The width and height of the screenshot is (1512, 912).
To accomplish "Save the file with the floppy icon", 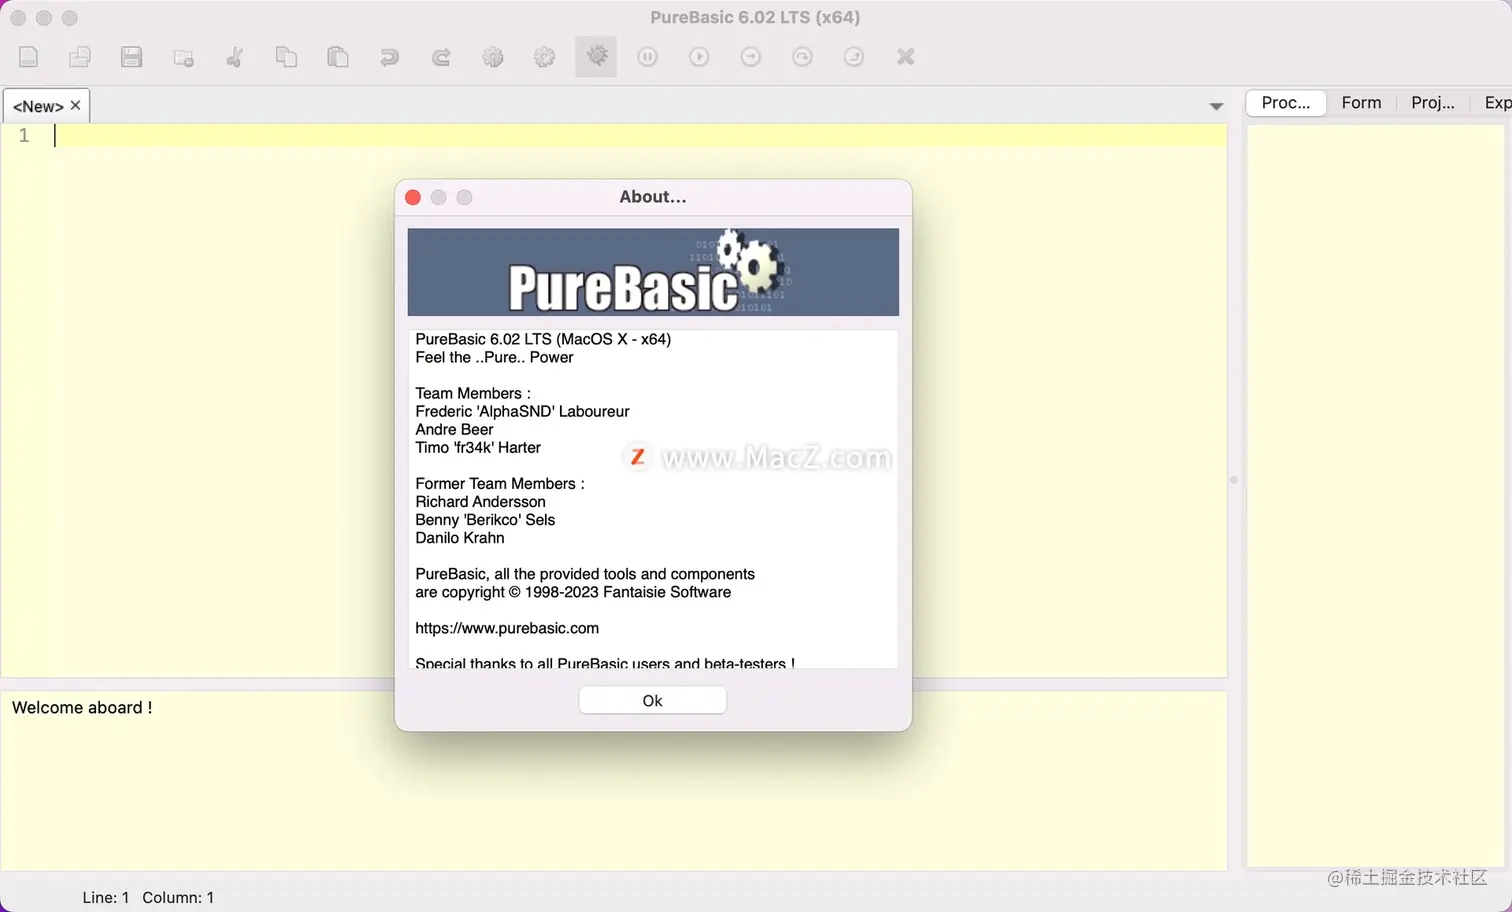I will coord(131,57).
